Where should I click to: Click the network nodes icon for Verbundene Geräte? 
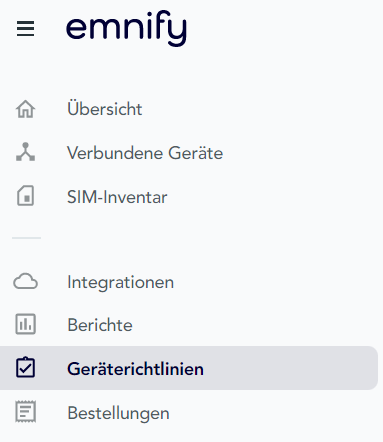(25, 152)
